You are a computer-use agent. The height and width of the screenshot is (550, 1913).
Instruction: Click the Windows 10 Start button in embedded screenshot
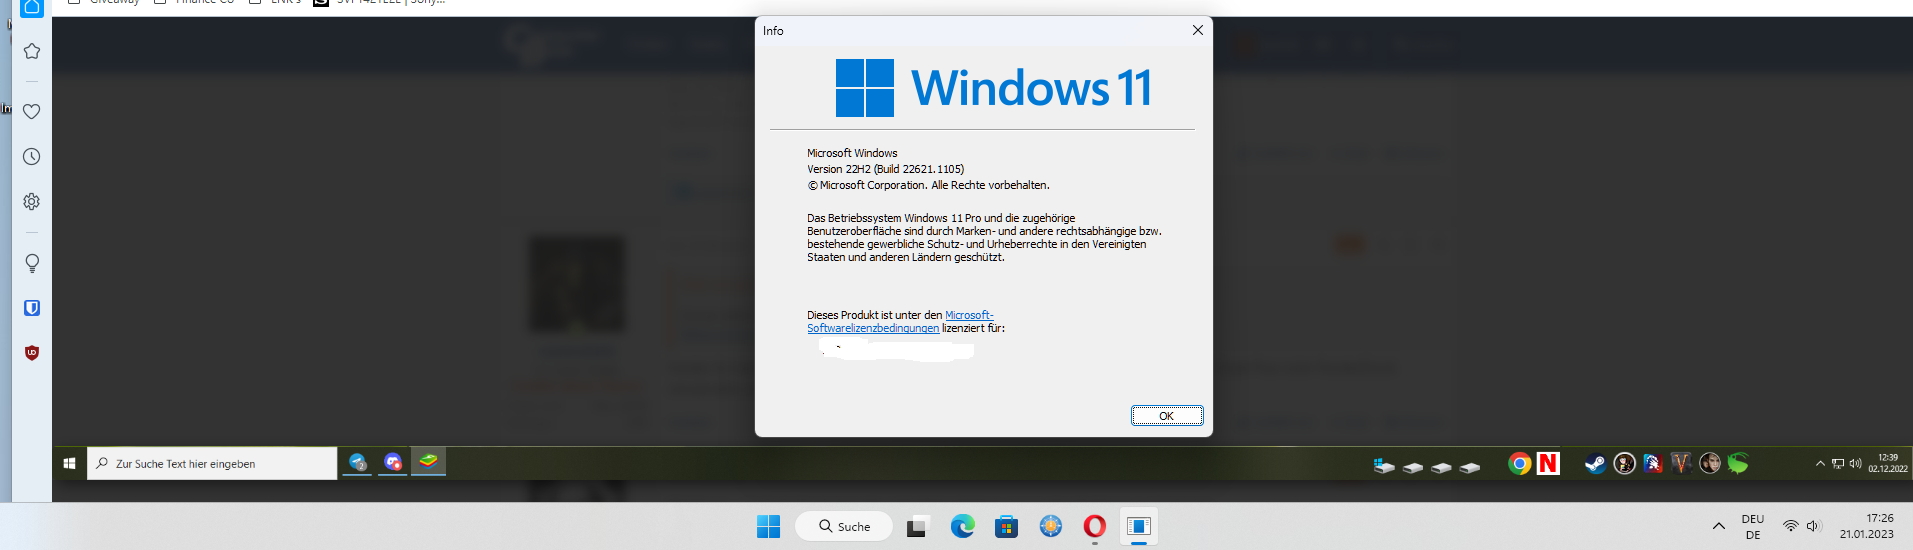pyautogui.click(x=69, y=463)
